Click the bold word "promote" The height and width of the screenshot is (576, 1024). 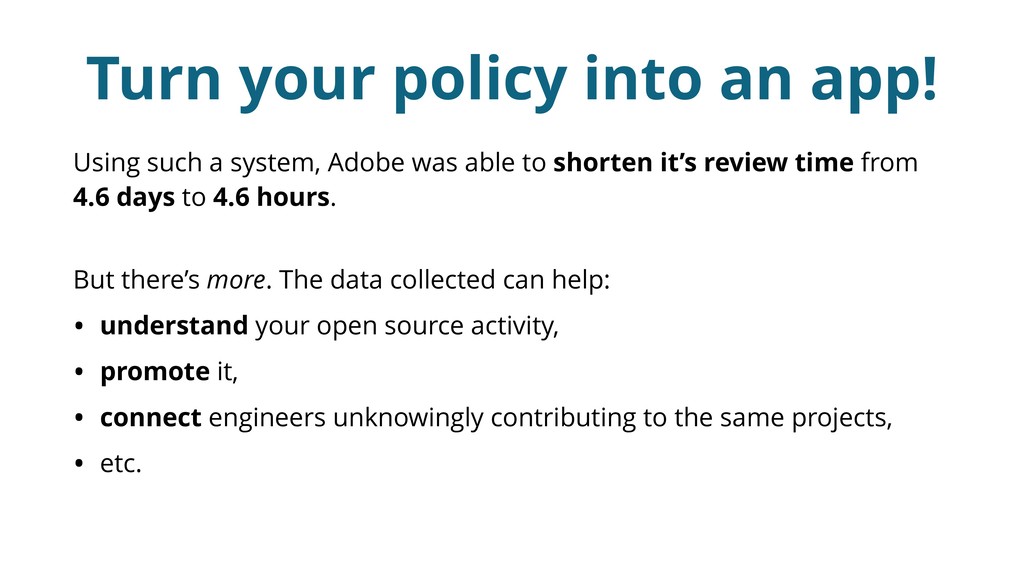tap(154, 372)
